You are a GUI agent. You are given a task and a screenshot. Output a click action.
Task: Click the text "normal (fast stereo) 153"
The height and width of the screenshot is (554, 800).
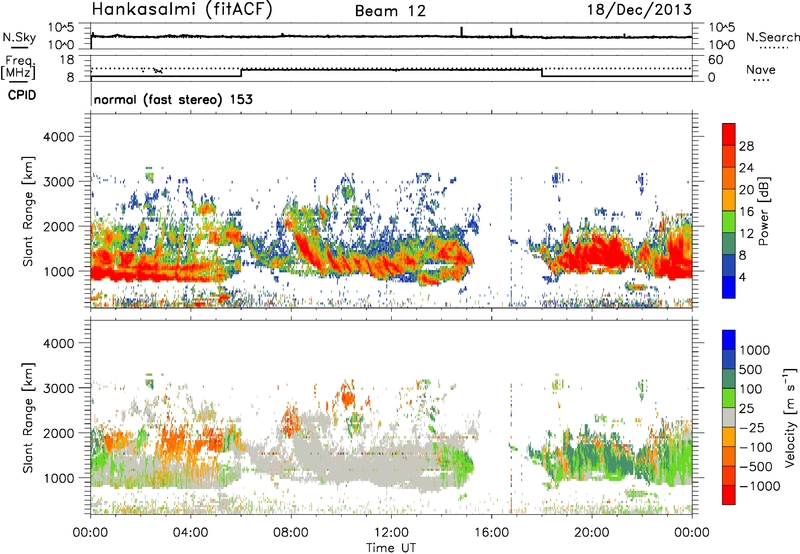(173, 99)
